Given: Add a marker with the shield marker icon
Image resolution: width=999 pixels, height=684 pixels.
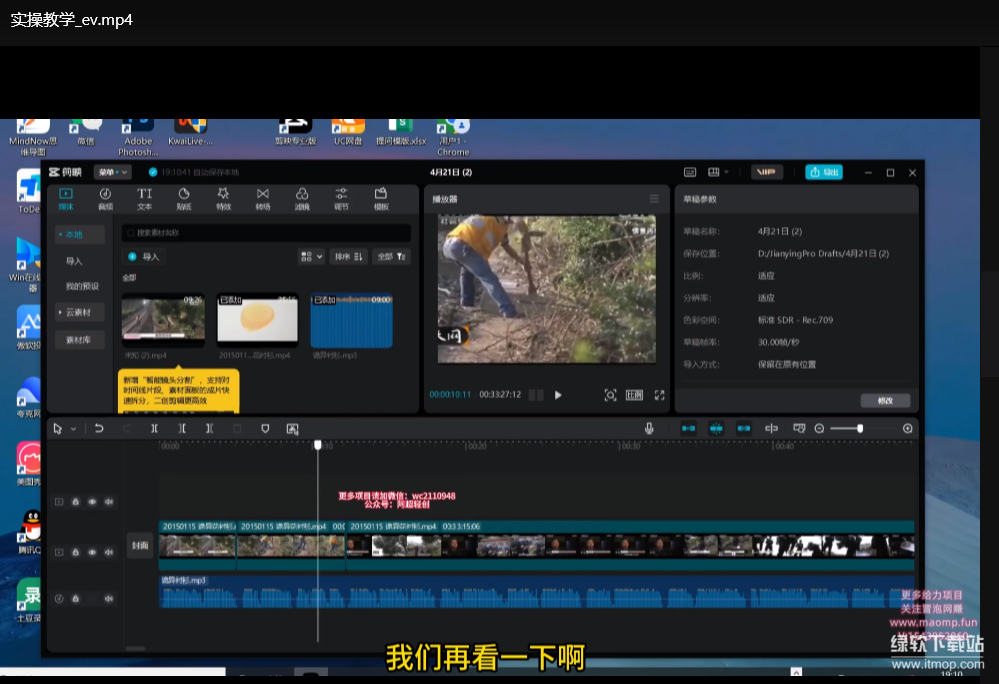Looking at the screenshot, I should pos(265,429).
